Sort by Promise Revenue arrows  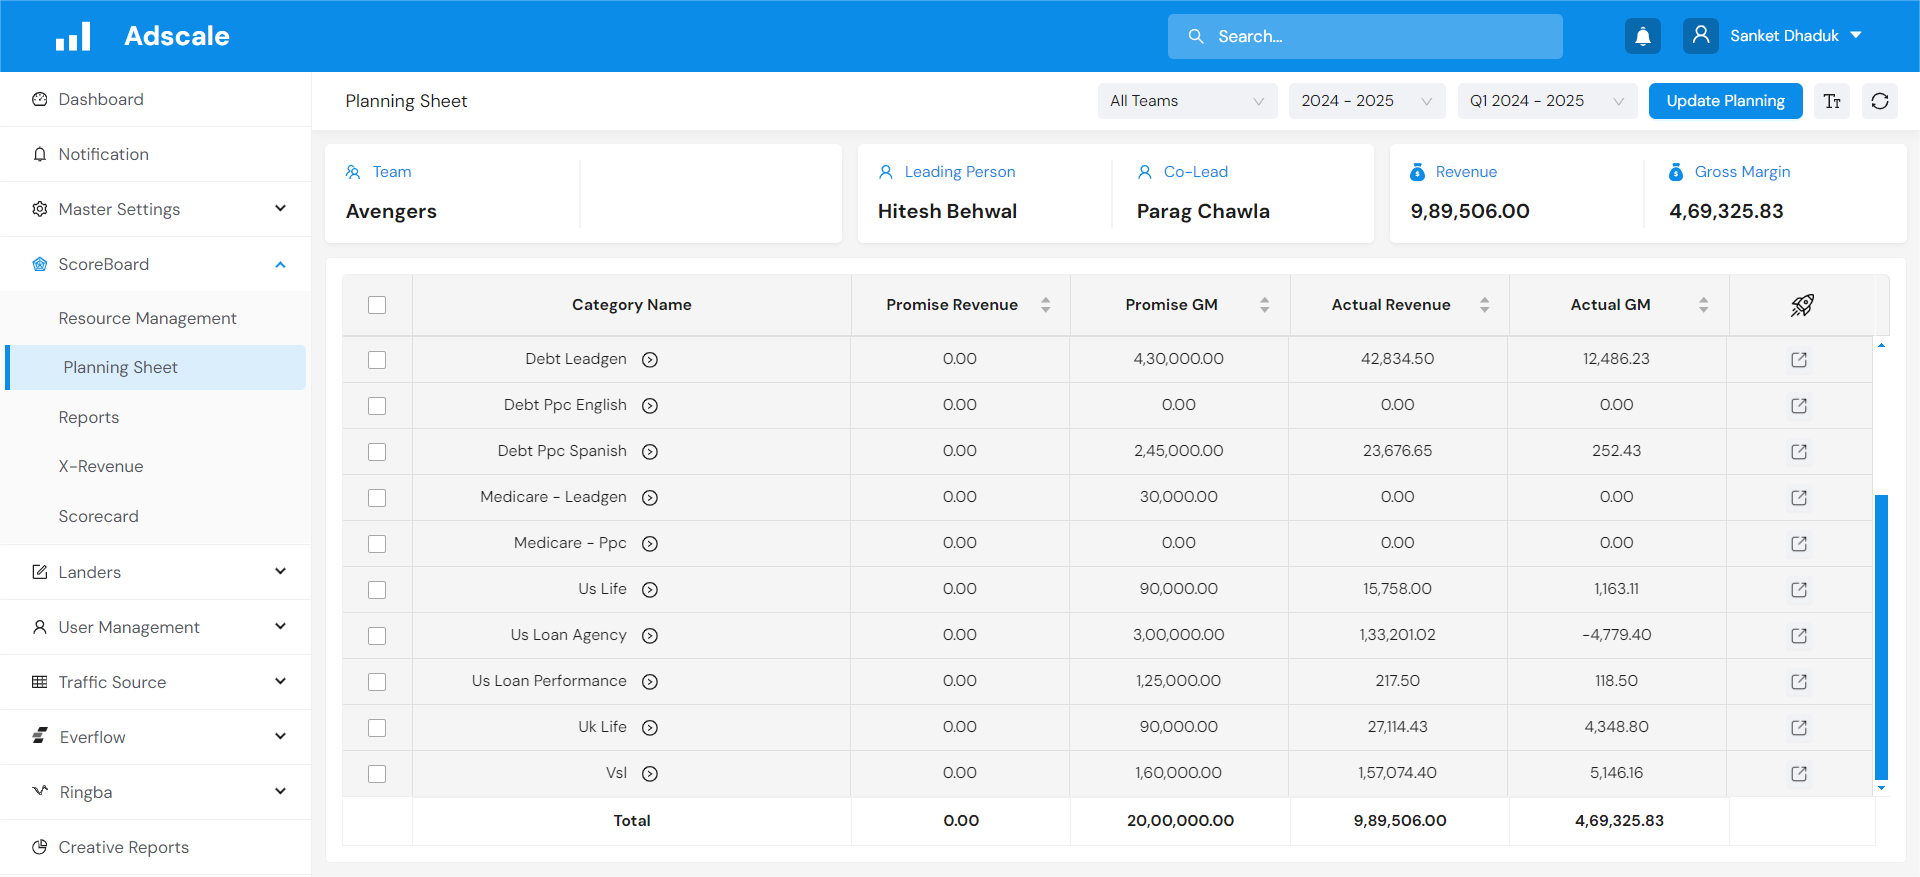coord(1046,305)
